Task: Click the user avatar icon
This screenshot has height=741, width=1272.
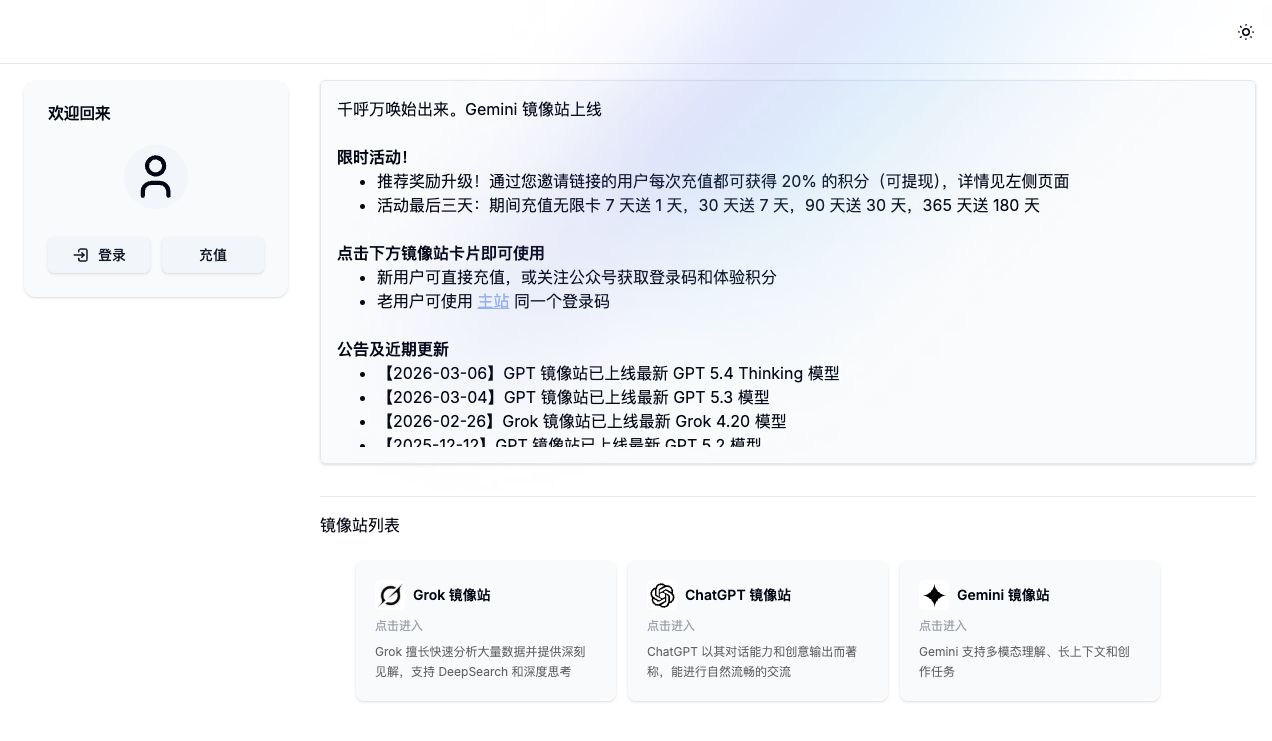Action: 156,177
